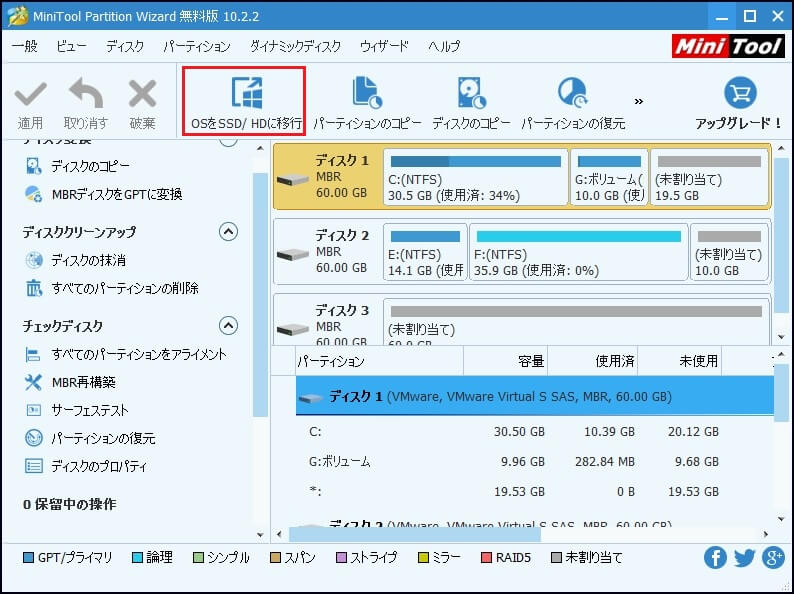Select ディスク 1 in disk map

[x=326, y=177]
